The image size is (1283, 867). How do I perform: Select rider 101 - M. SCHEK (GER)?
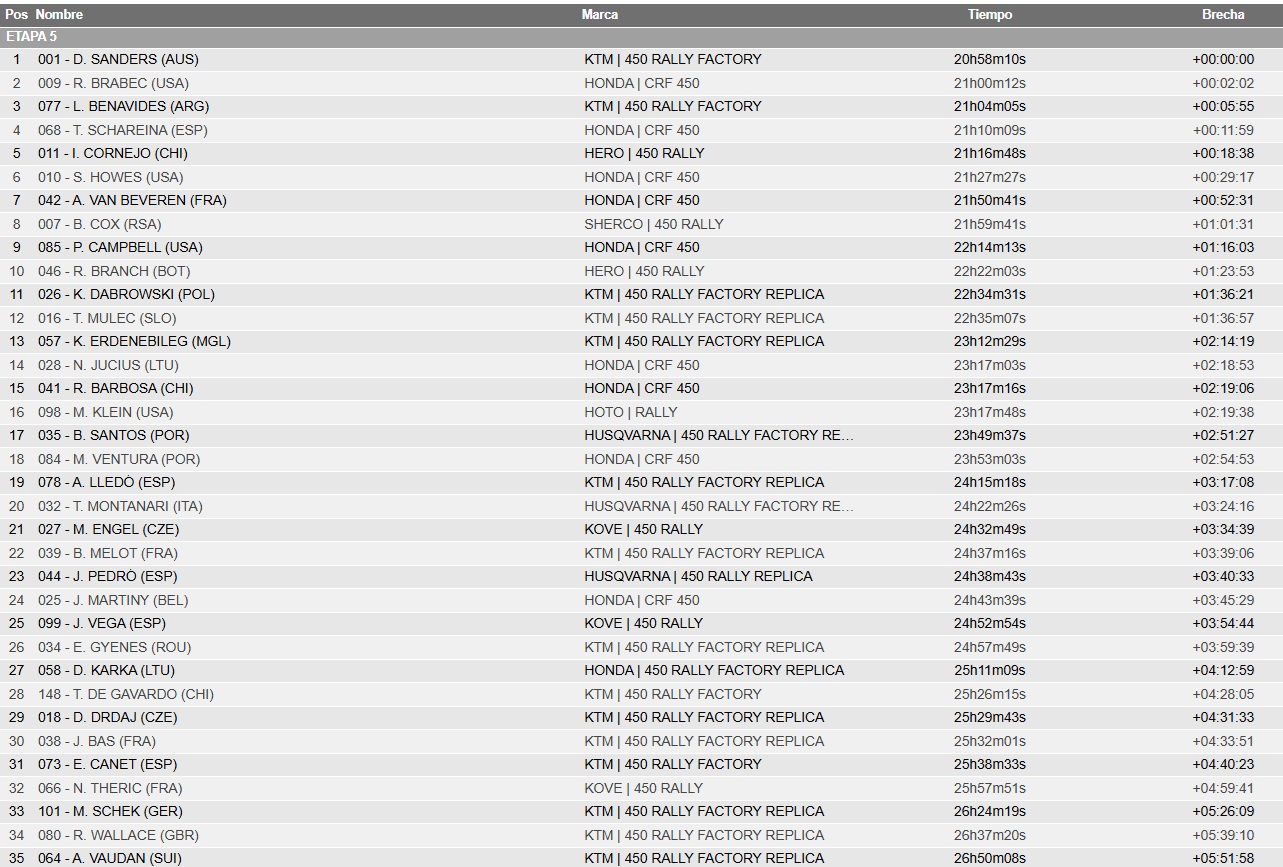(110, 811)
